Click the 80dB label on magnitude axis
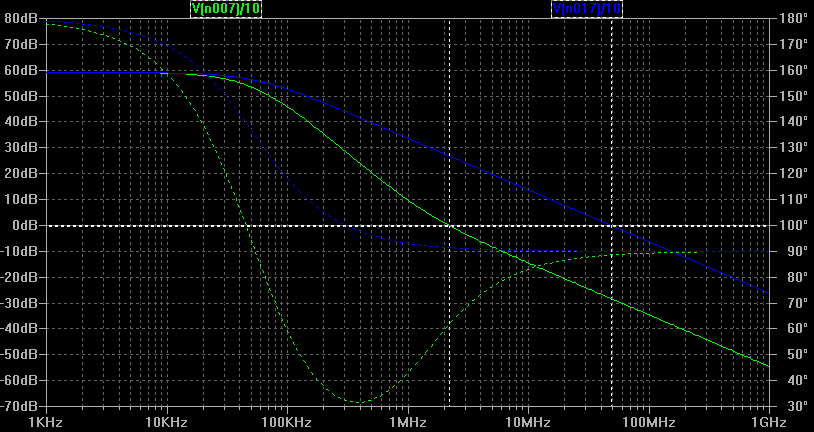 [x=19, y=19]
